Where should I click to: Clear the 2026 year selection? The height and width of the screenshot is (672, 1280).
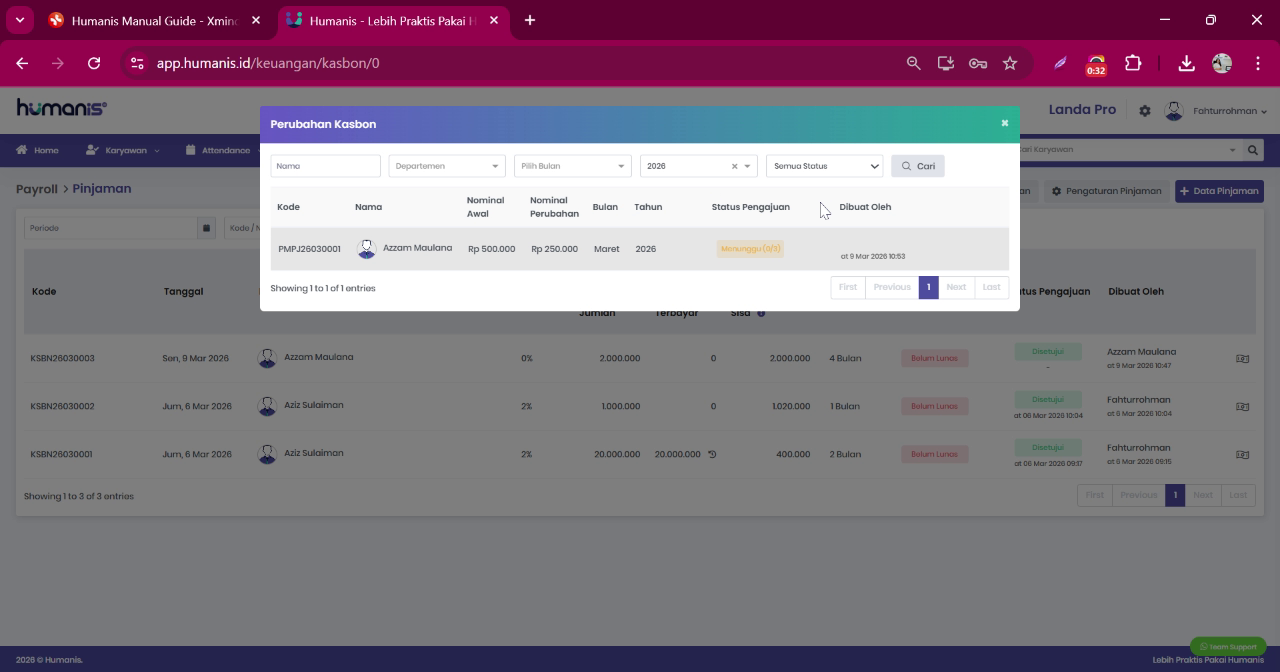(x=734, y=167)
